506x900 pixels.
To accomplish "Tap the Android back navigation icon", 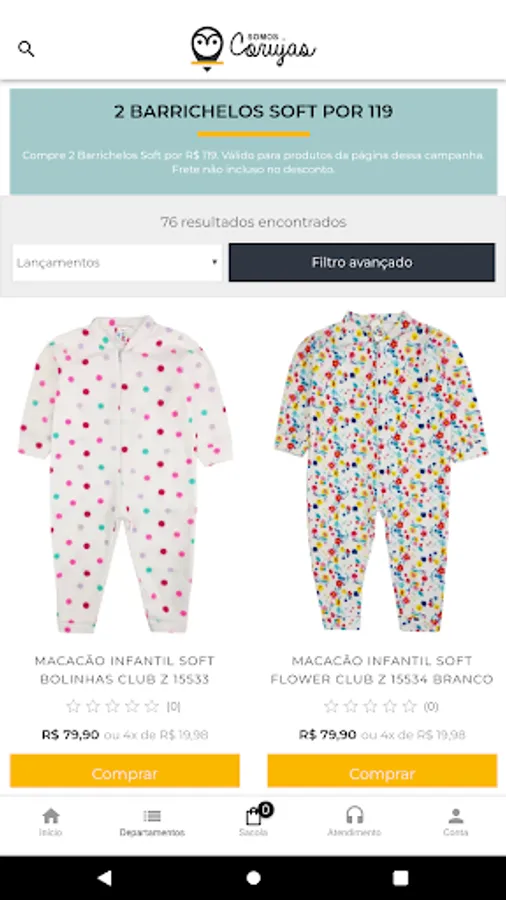I will pyautogui.click(x=104, y=877).
